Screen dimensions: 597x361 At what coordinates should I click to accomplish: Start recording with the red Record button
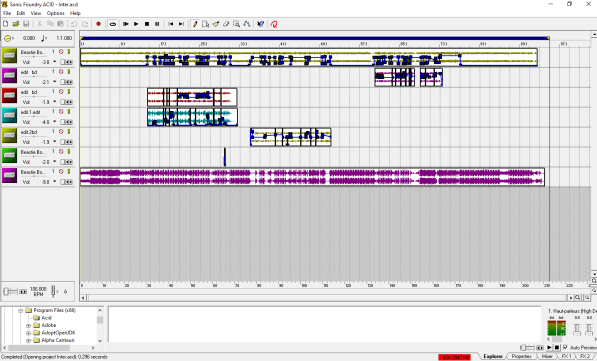point(98,24)
